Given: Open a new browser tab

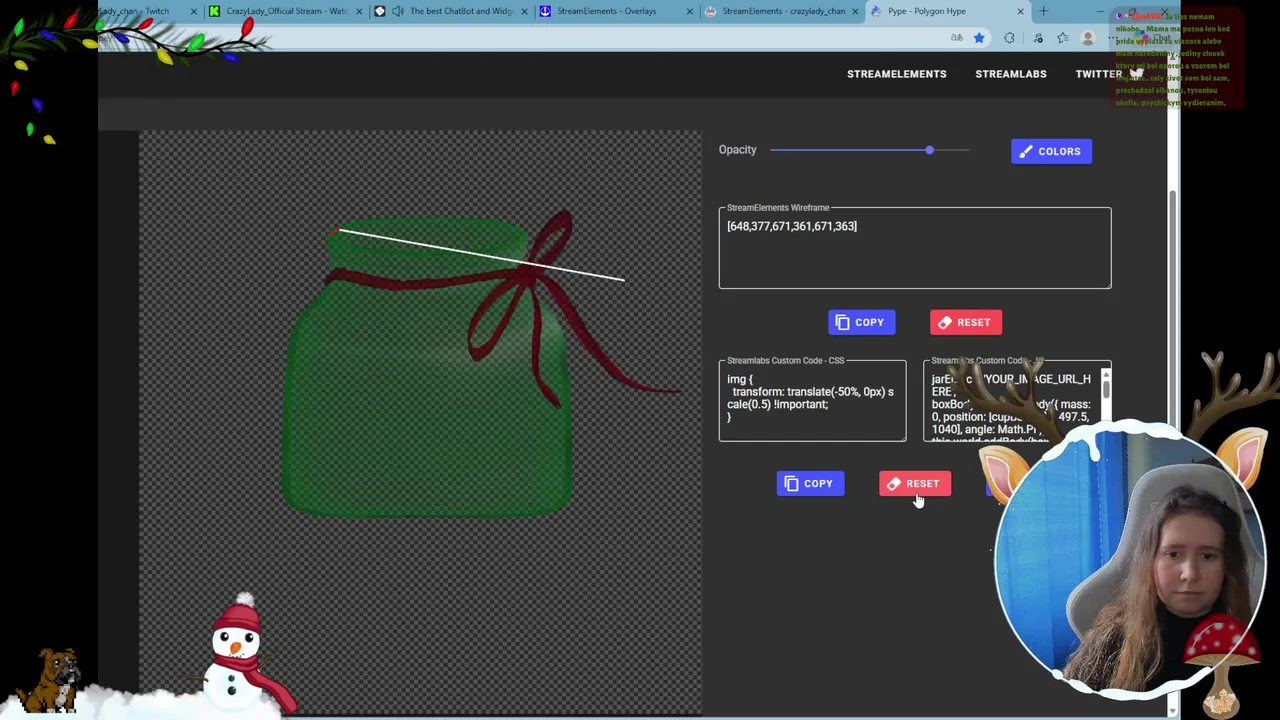Looking at the screenshot, I should pos(1043,11).
